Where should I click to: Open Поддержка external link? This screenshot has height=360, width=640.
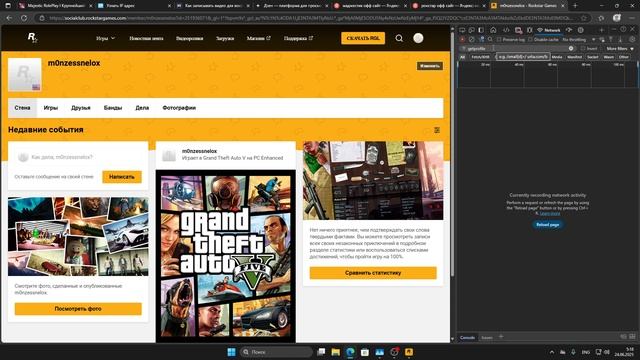298,38
